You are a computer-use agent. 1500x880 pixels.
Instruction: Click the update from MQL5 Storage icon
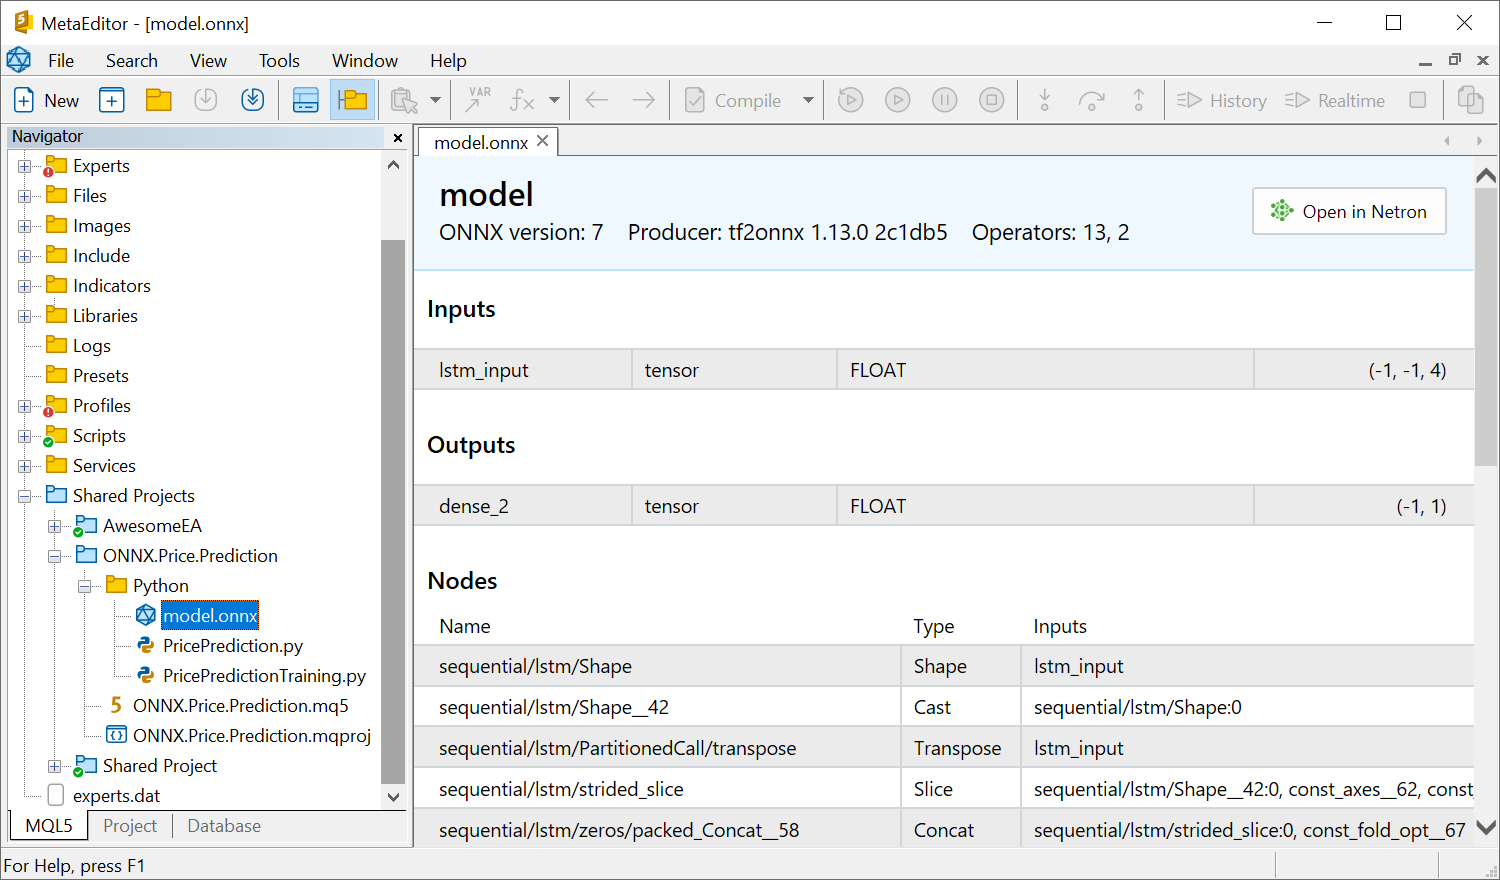coord(252,99)
